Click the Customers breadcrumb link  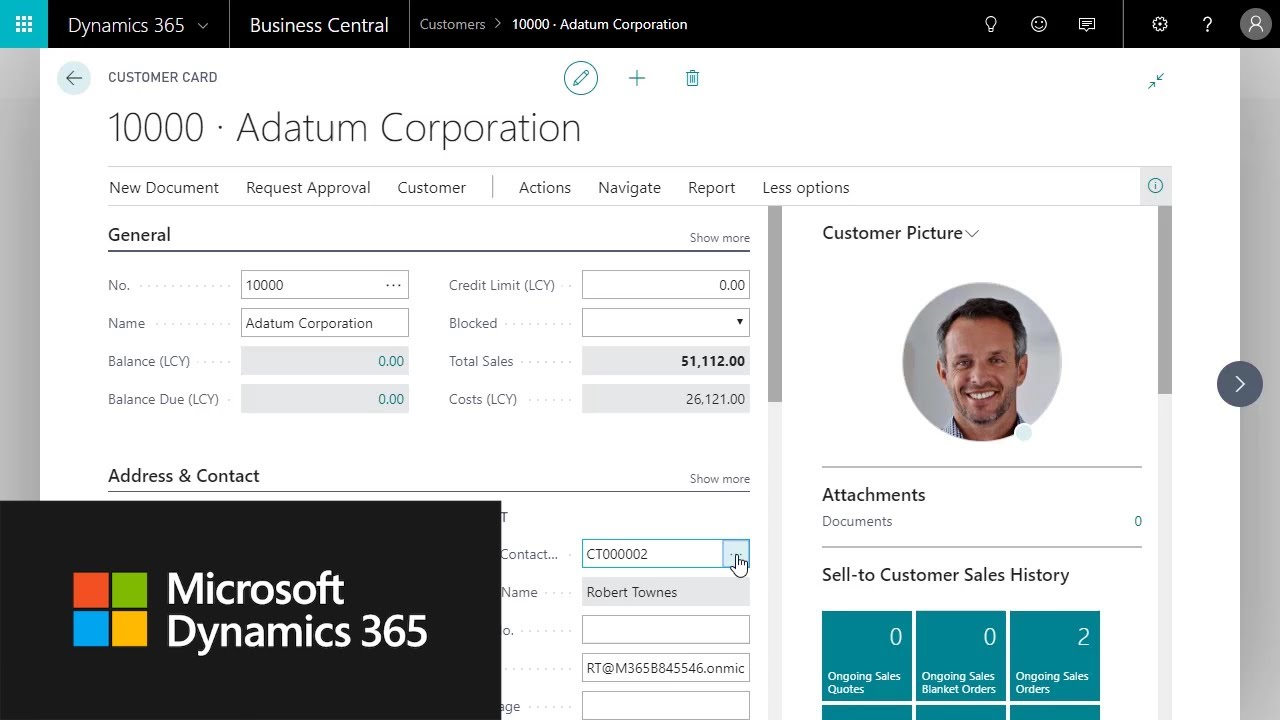(452, 24)
